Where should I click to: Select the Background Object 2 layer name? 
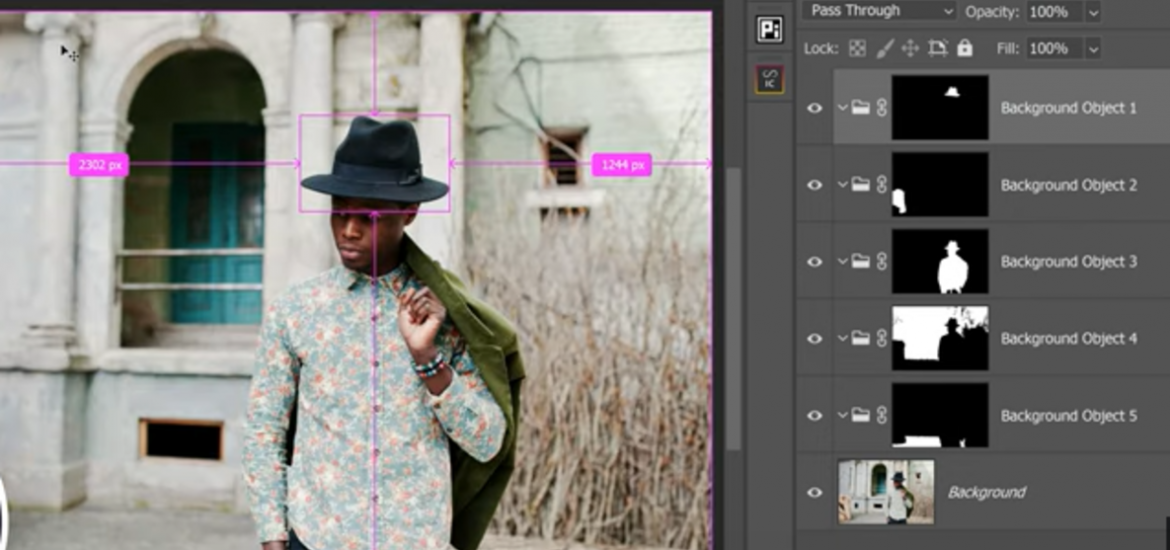point(1069,185)
